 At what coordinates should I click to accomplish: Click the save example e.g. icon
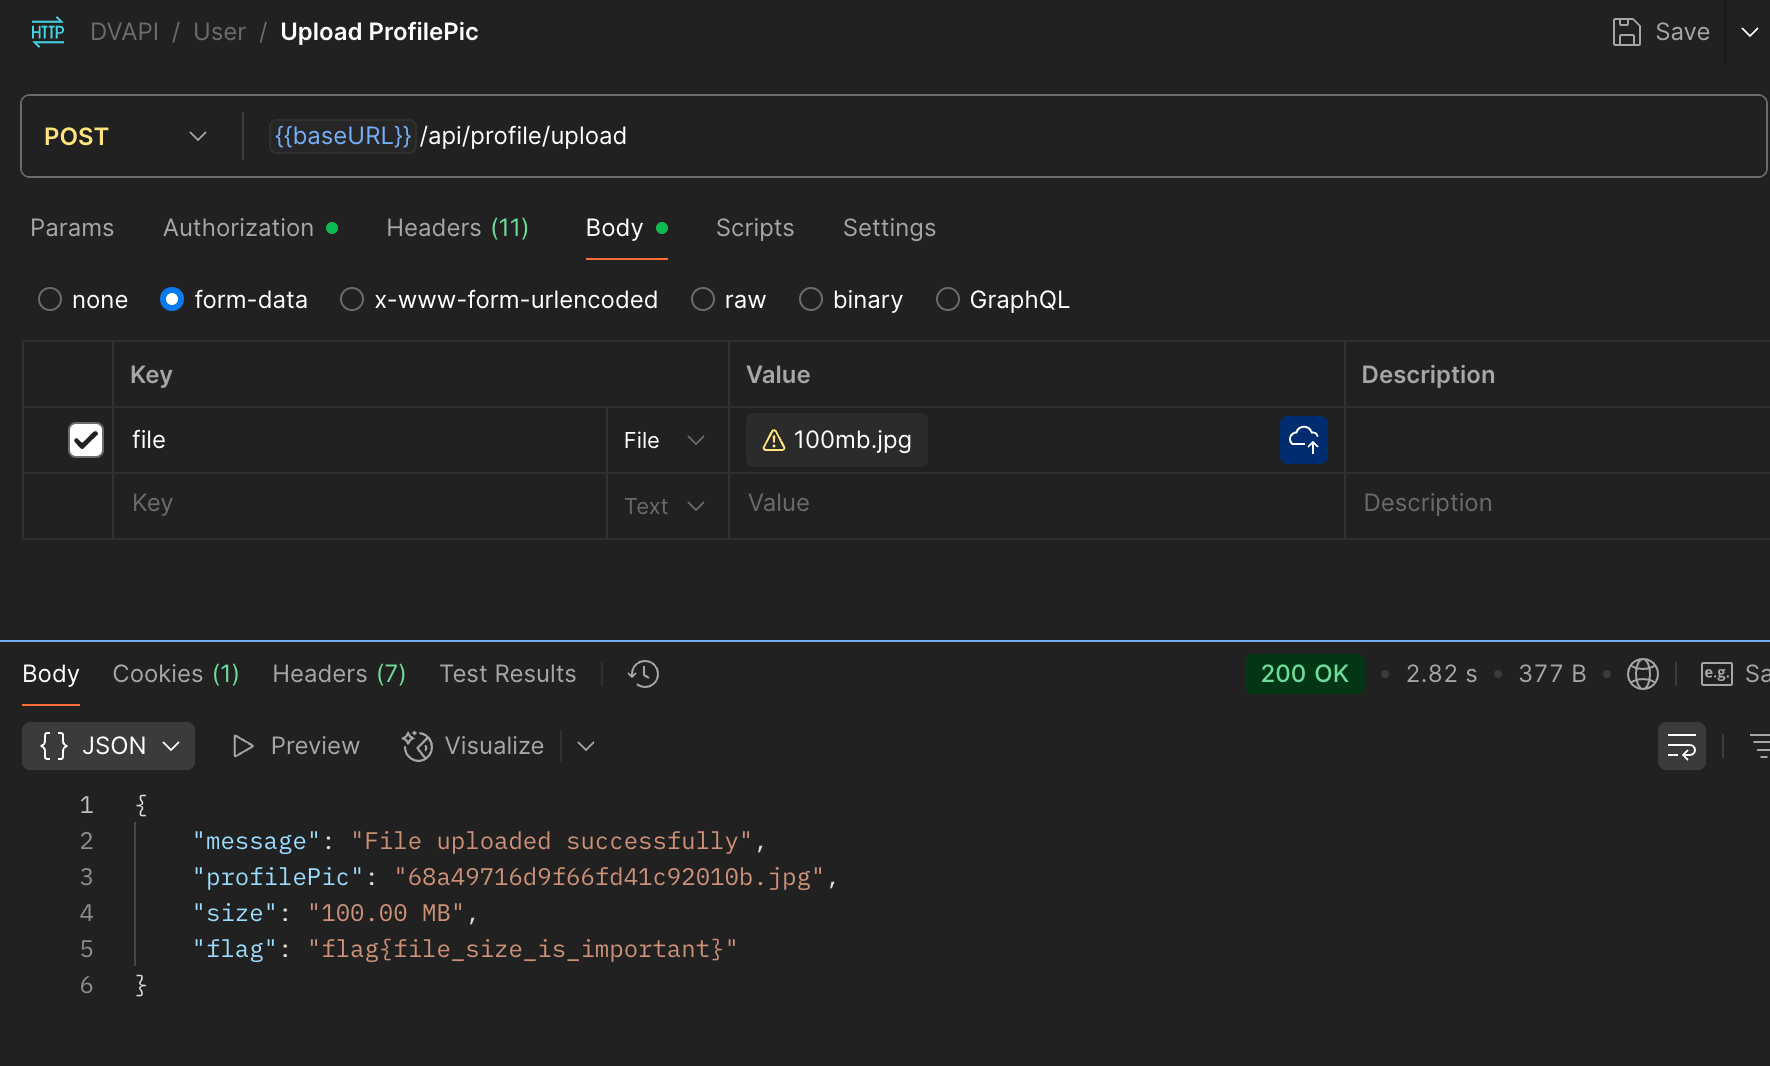1717,674
